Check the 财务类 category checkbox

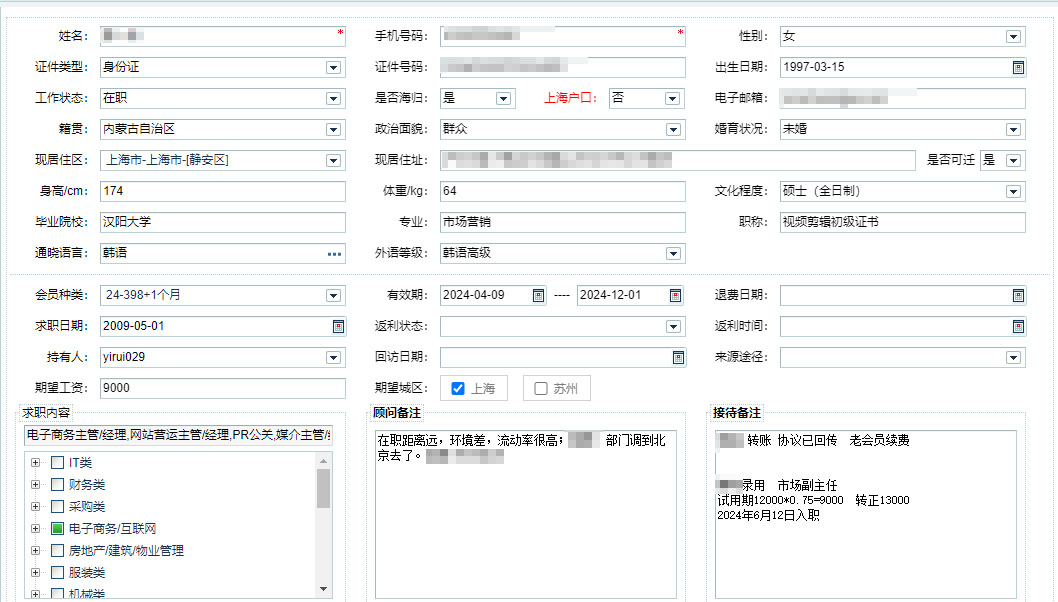click(x=57, y=485)
